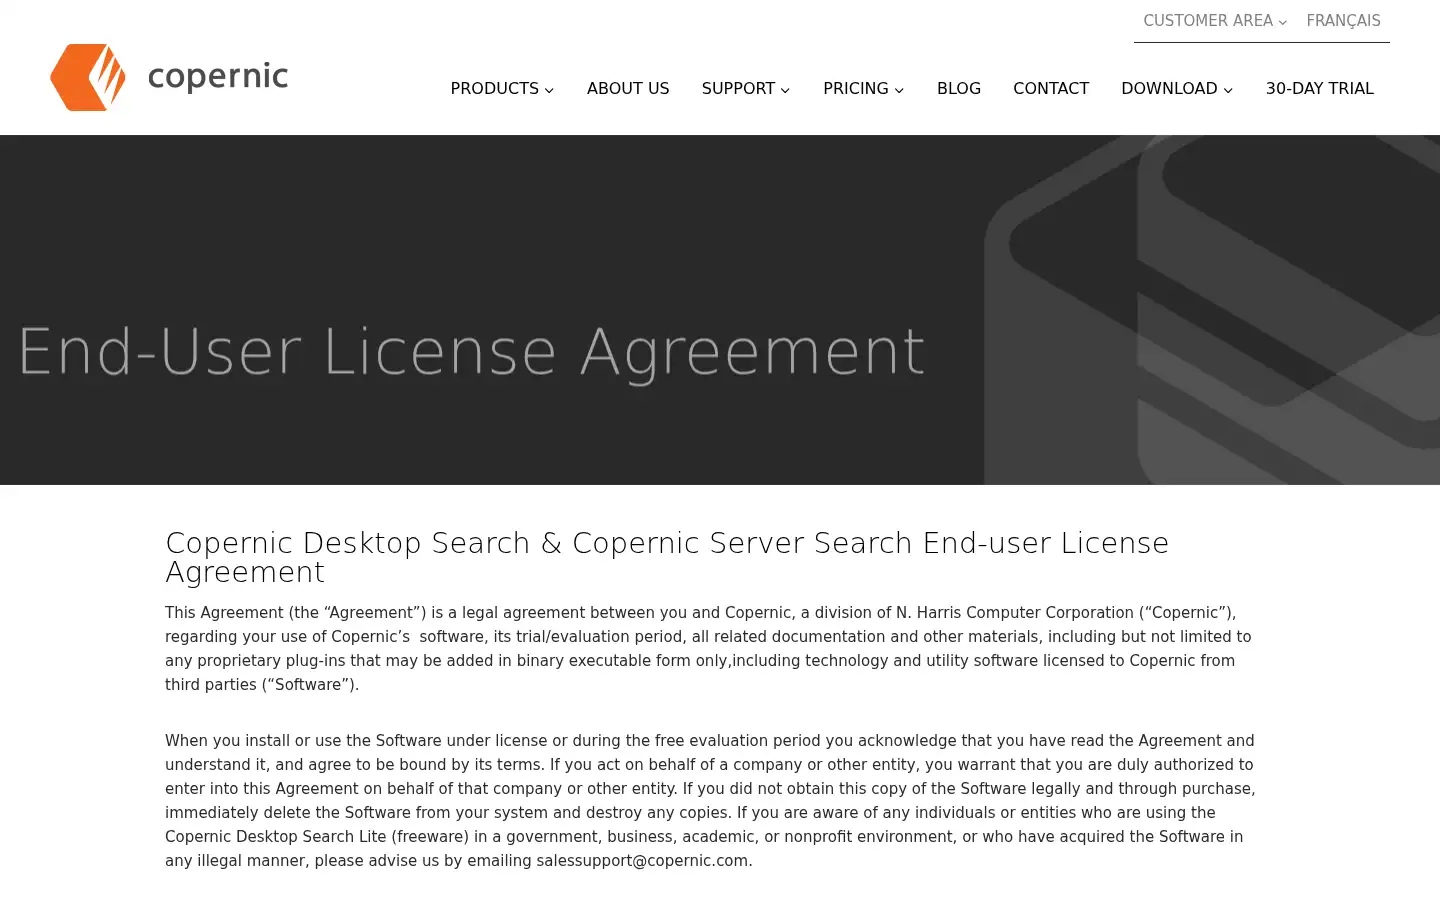The image size is (1440, 900).
Task: Open the Download menu
Action: (x=1177, y=88)
